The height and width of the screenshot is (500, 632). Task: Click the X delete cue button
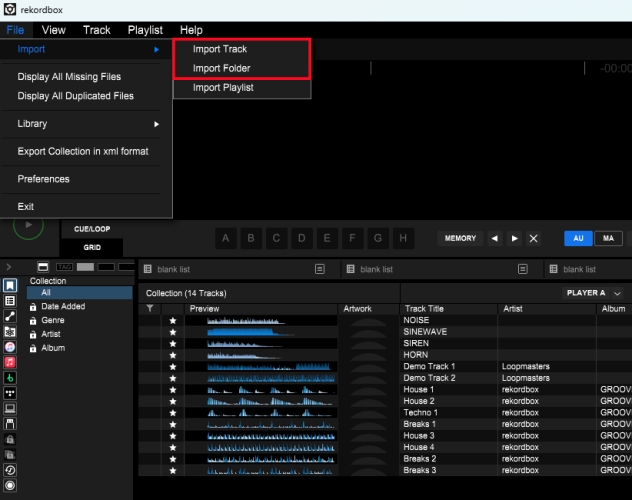pos(533,239)
